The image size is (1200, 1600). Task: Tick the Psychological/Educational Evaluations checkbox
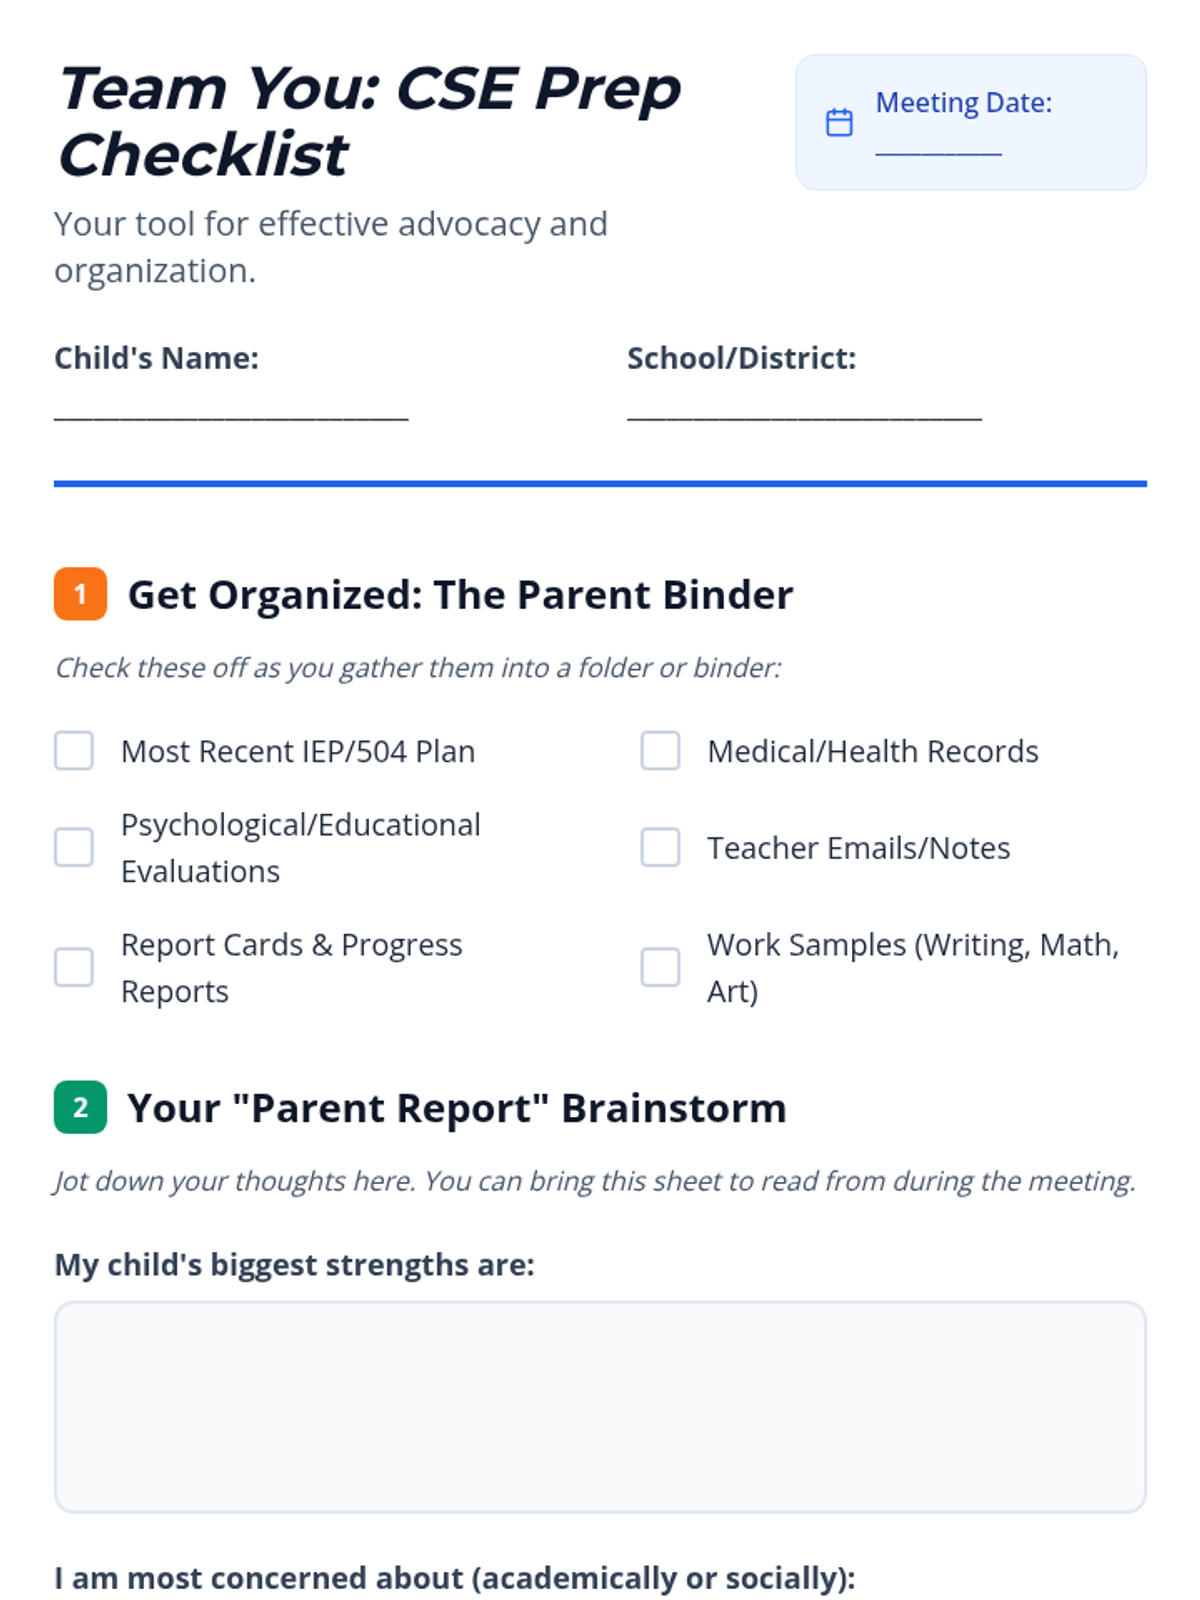point(74,847)
